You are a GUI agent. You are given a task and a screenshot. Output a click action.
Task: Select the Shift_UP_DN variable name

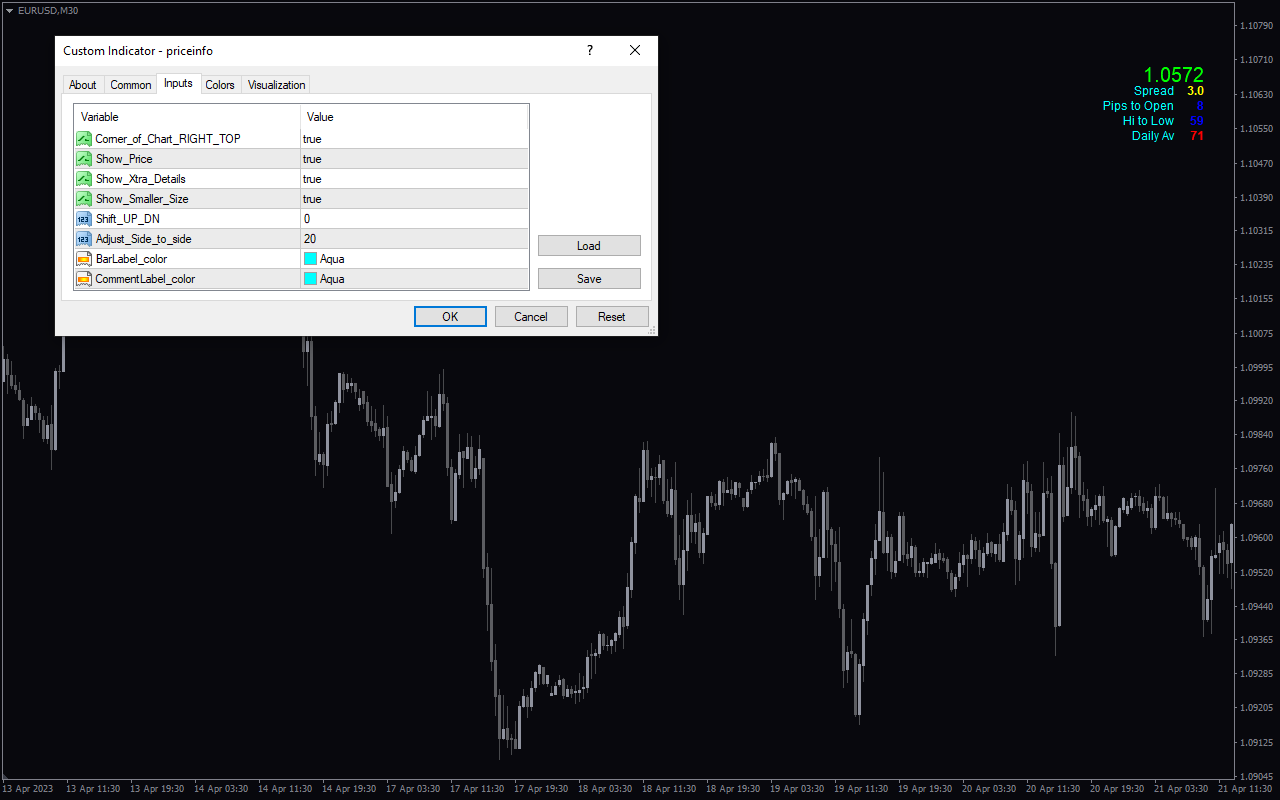tap(128, 219)
